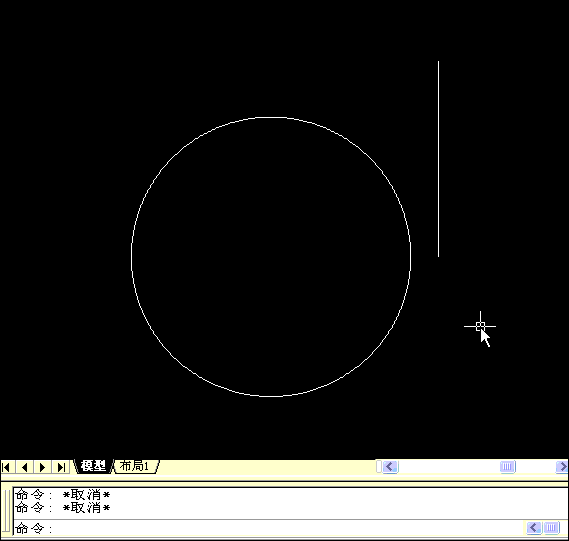The width and height of the screenshot is (569, 541).
Task: Click the drawing horizontal scrollbar thumb
Action: click(507, 467)
